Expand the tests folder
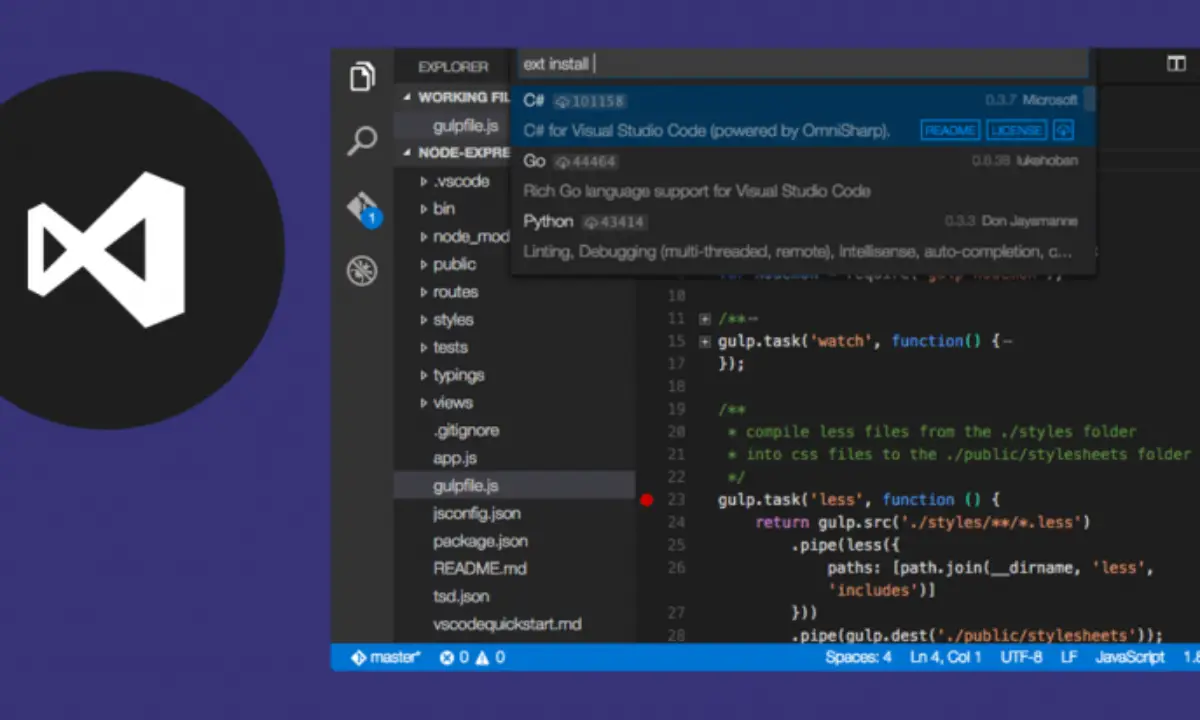The image size is (1200, 720). [x=424, y=348]
